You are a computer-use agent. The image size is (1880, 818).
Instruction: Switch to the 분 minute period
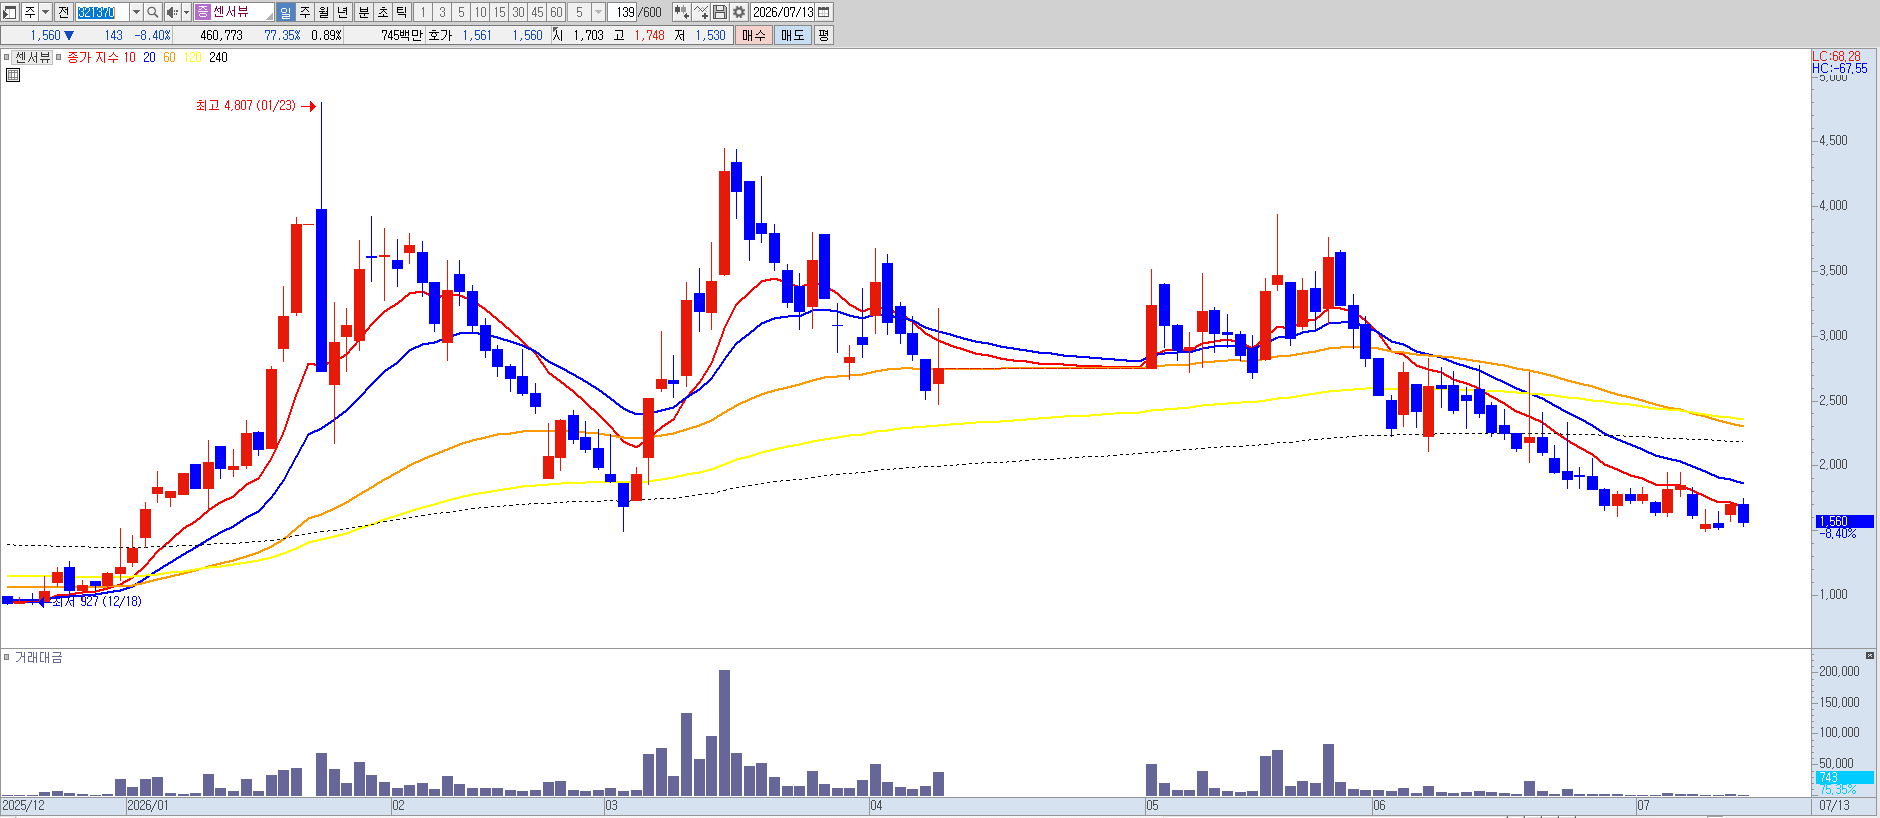tap(363, 12)
